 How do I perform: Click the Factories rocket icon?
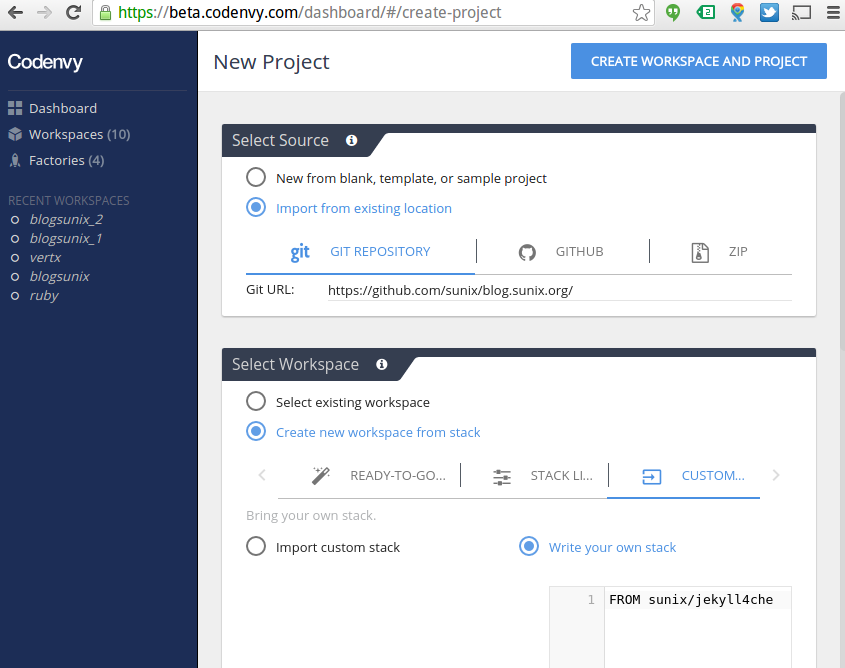click(15, 160)
